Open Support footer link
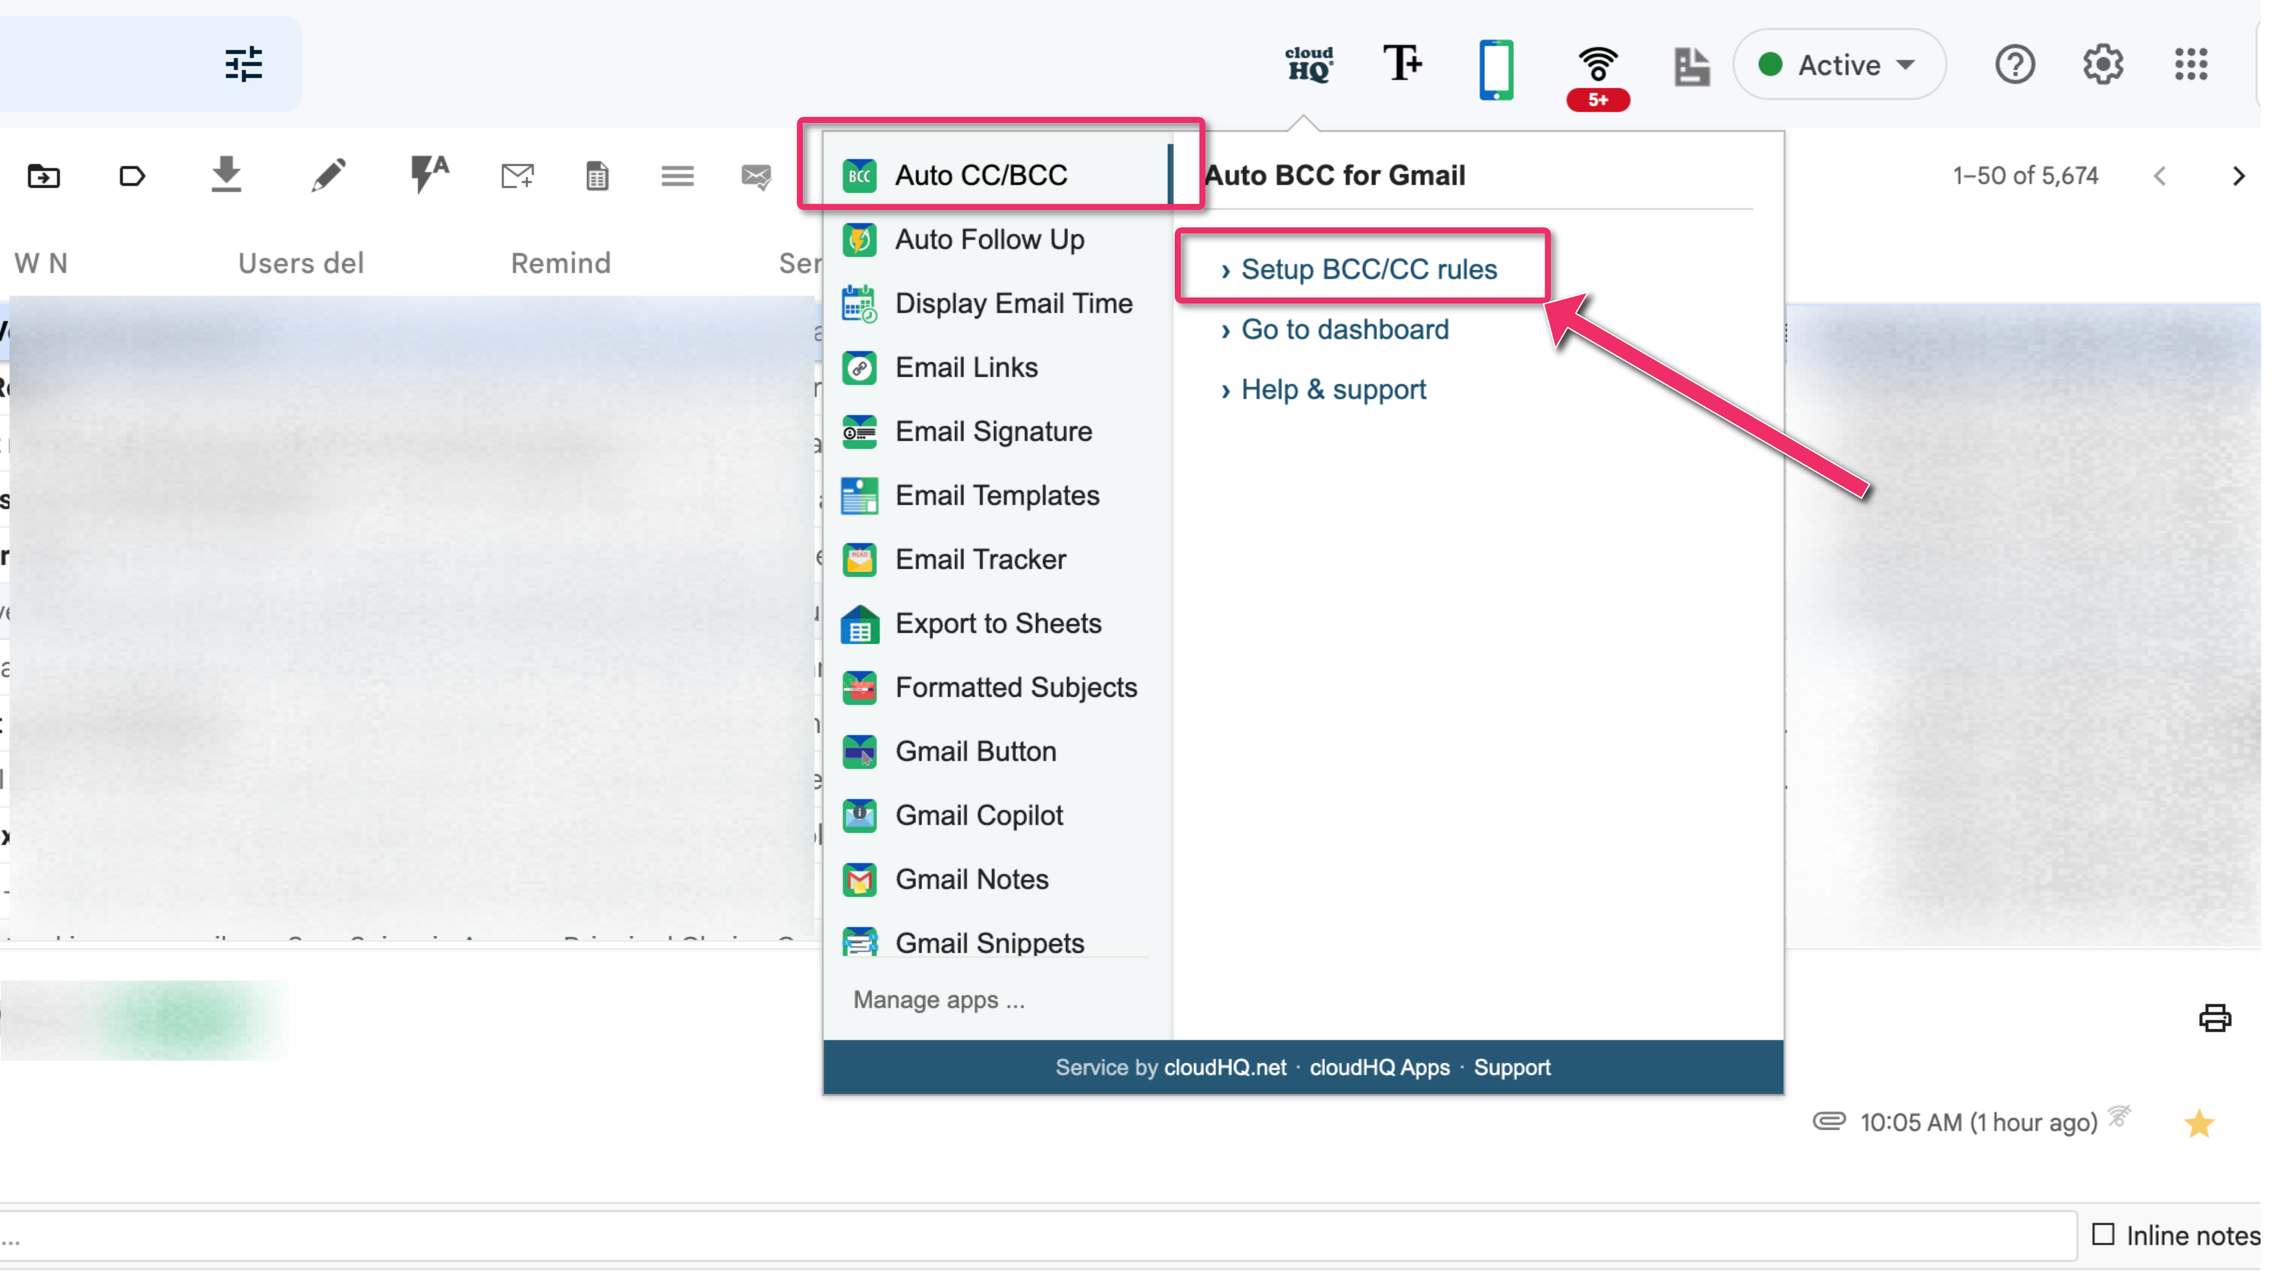The image size is (2281, 1272). pyautogui.click(x=1511, y=1068)
